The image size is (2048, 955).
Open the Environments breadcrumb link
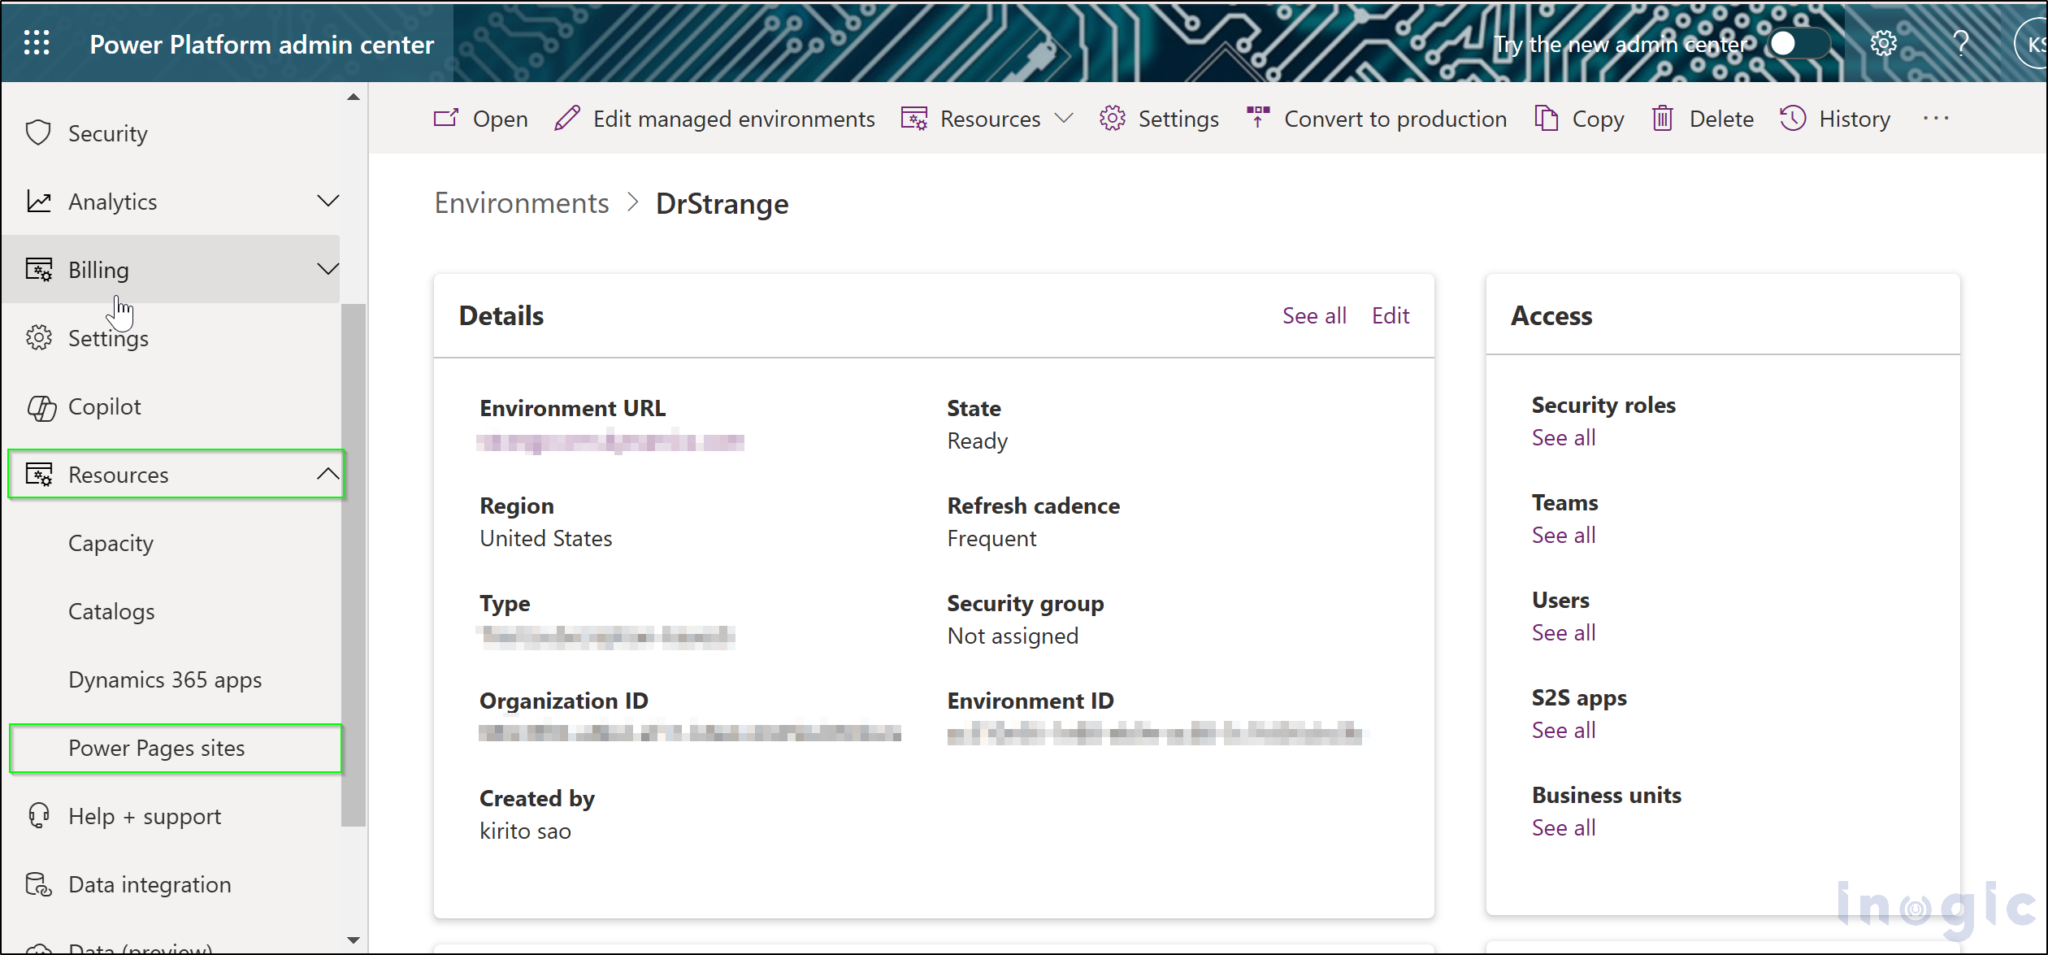[521, 202]
